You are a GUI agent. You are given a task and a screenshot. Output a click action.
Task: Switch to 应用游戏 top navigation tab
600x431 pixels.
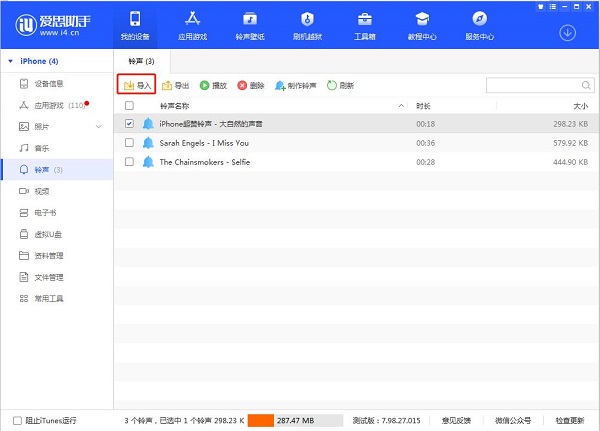[x=192, y=26]
